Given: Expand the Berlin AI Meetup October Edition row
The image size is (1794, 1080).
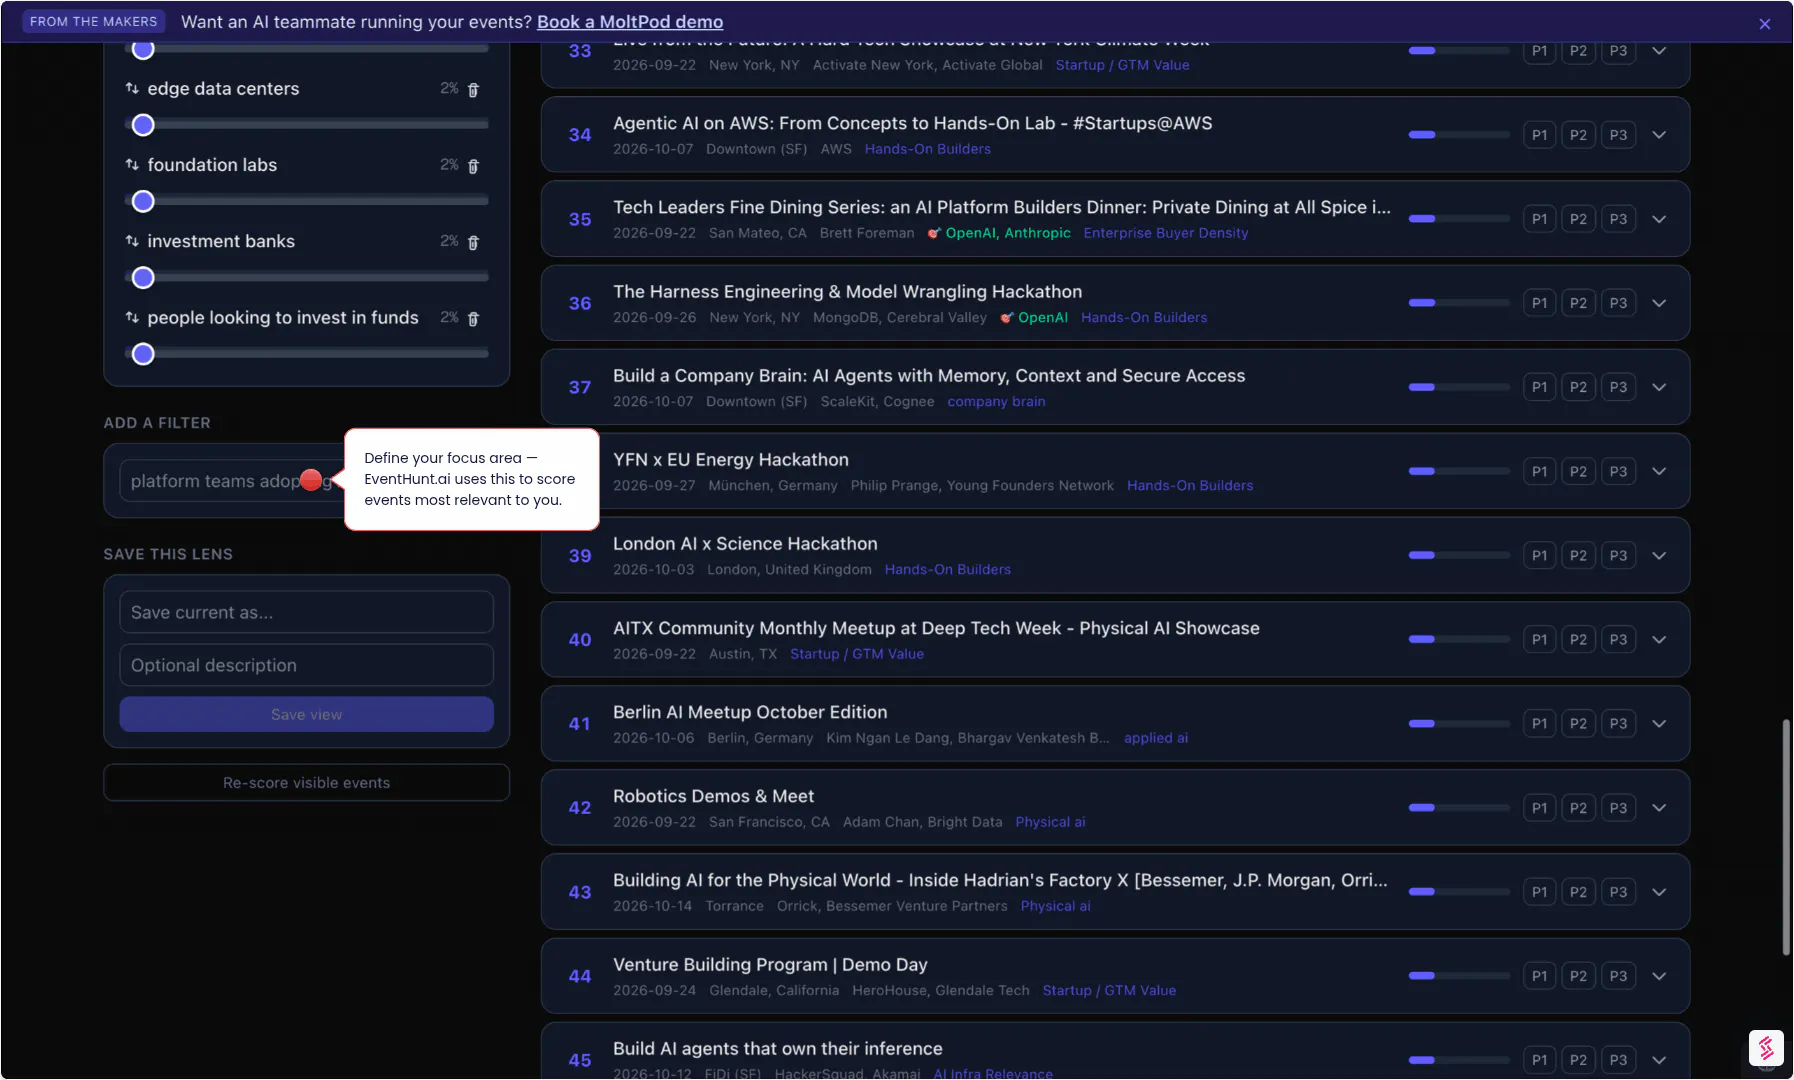Looking at the screenshot, I should 1659,723.
